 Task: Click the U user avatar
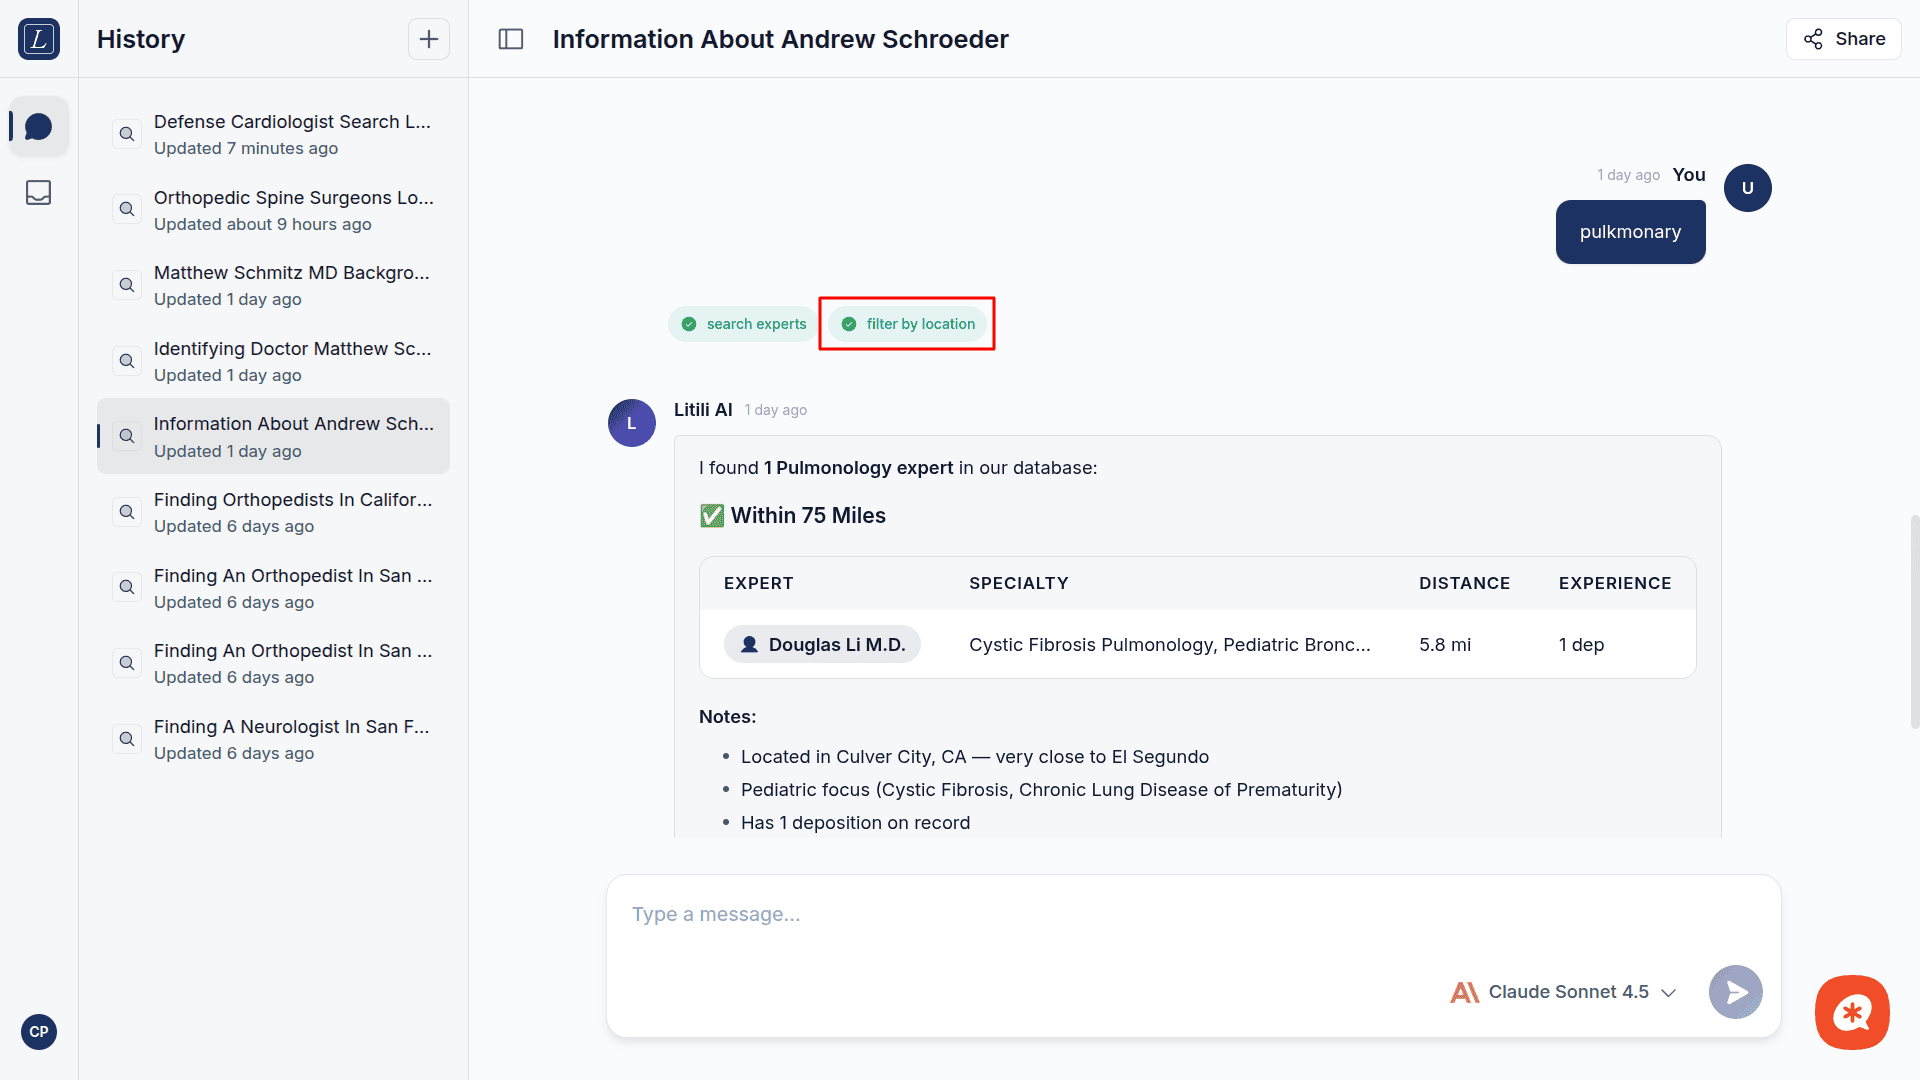(x=1747, y=188)
